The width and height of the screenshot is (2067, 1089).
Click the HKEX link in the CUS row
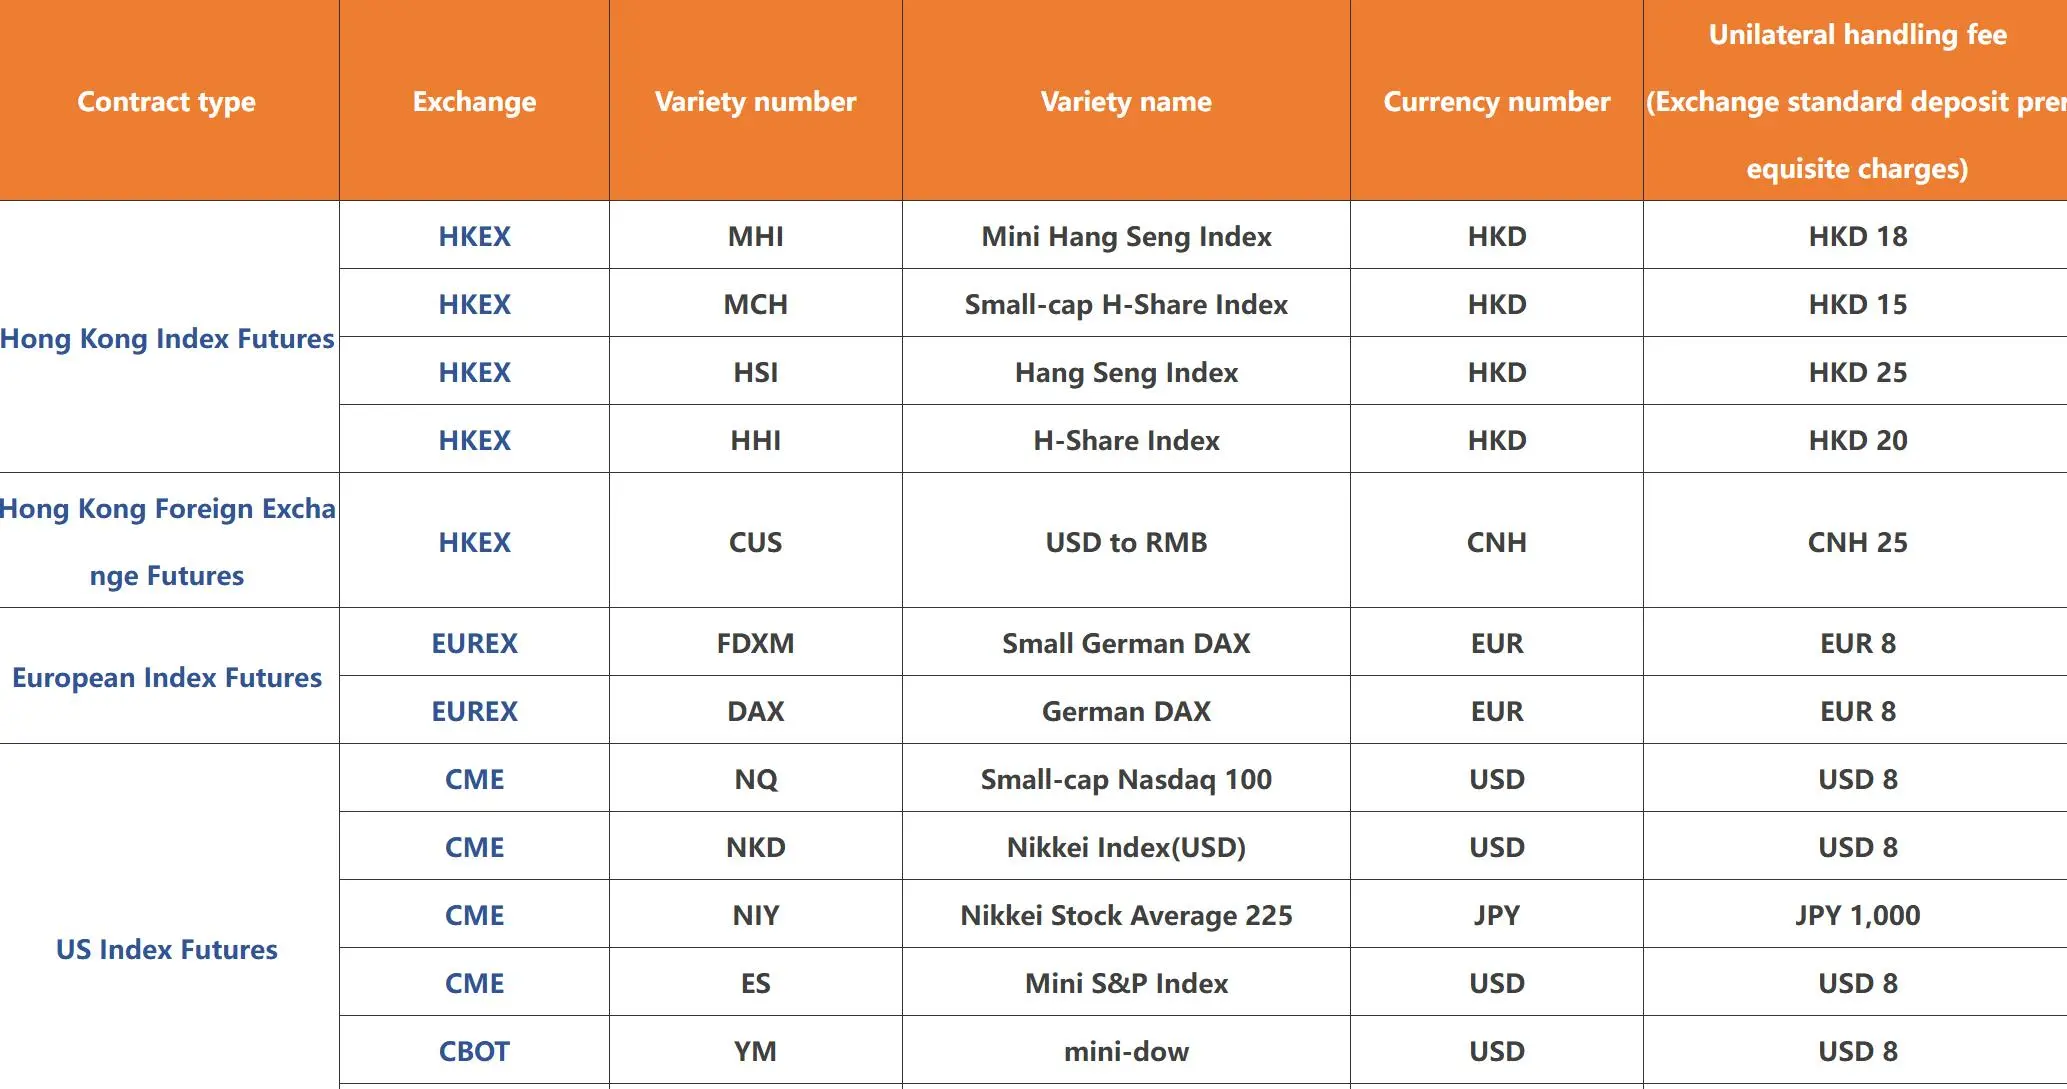coord(475,543)
